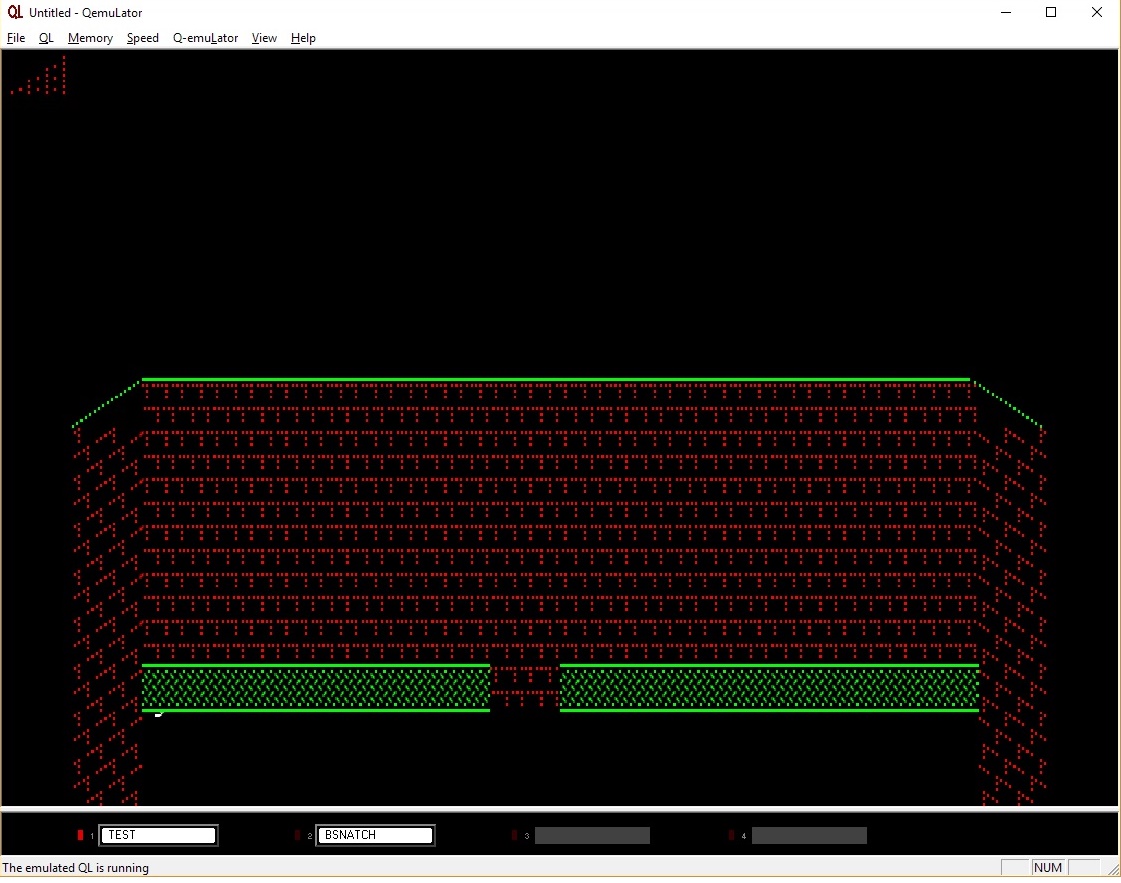Screen dimensions: 1121x883
Task: Click the window resize grip at the corner
Action: tap(1113, 869)
